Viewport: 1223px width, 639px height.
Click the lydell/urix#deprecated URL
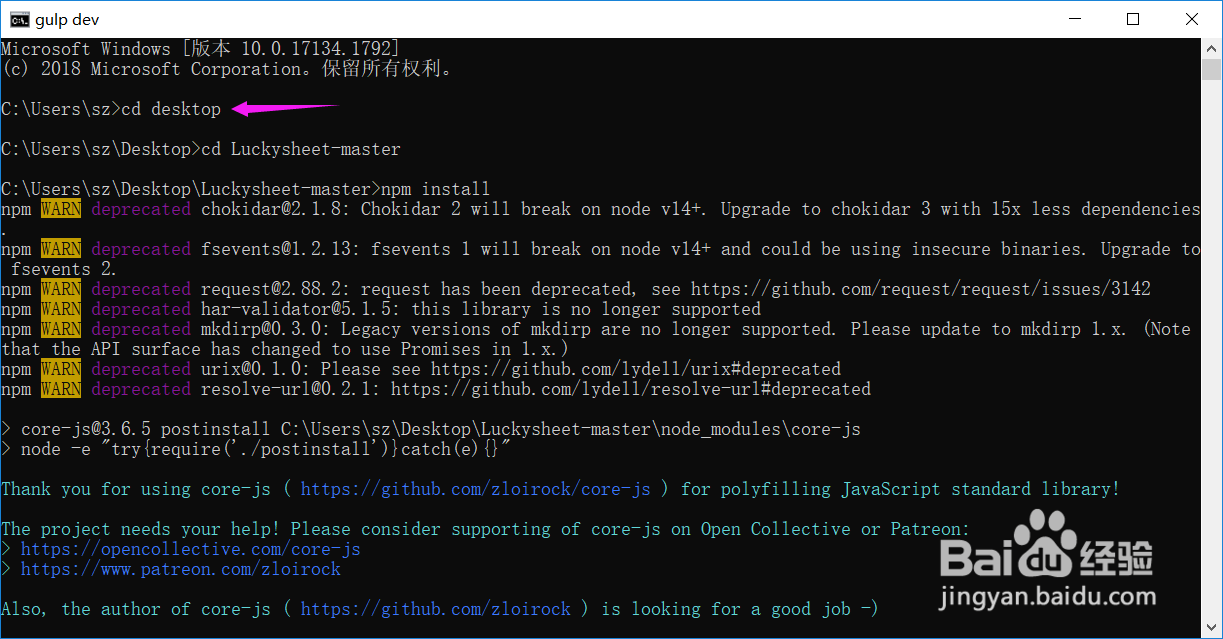pyautogui.click(x=636, y=369)
